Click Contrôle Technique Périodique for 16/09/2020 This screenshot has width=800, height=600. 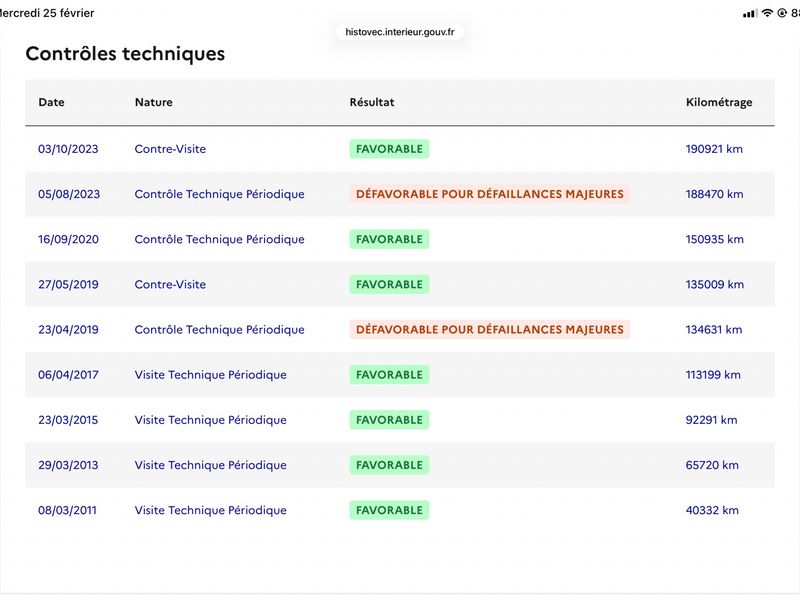219,239
